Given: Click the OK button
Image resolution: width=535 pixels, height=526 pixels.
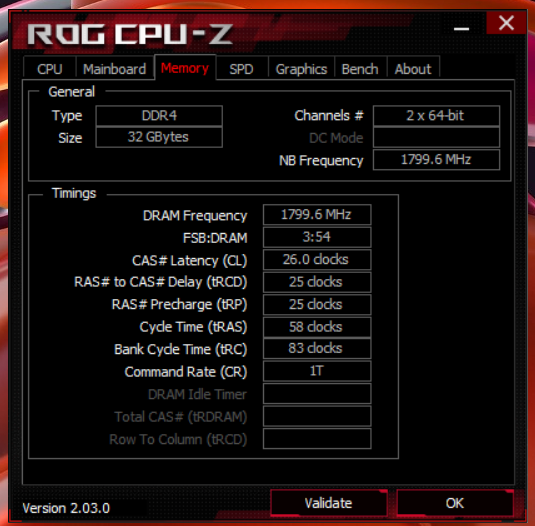Looking at the screenshot, I should (x=455, y=503).
